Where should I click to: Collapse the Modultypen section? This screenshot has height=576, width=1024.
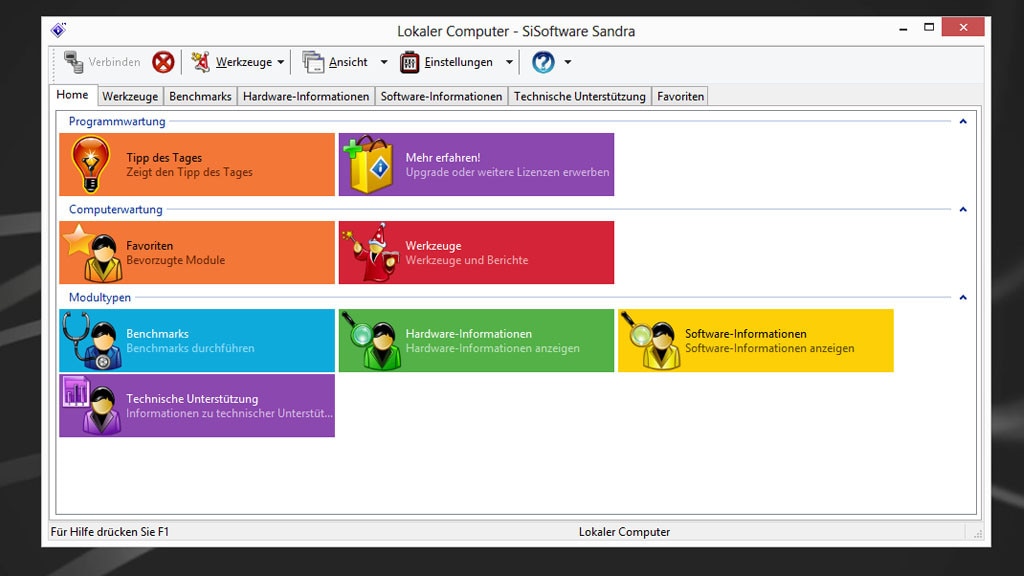tap(963, 297)
